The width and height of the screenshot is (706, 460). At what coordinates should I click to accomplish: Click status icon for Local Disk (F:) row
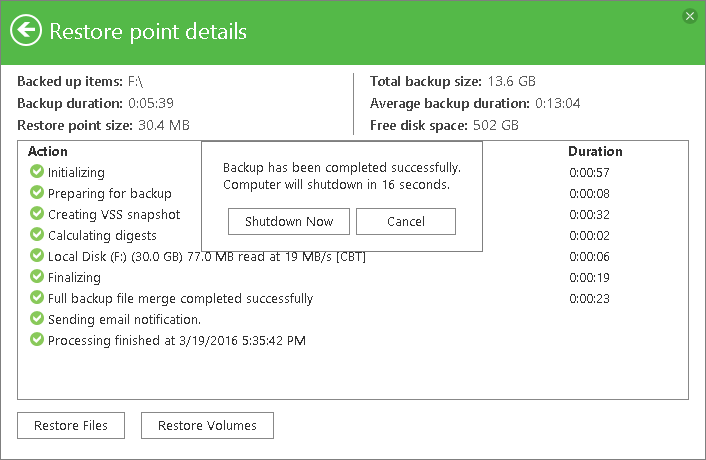click(37, 256)
